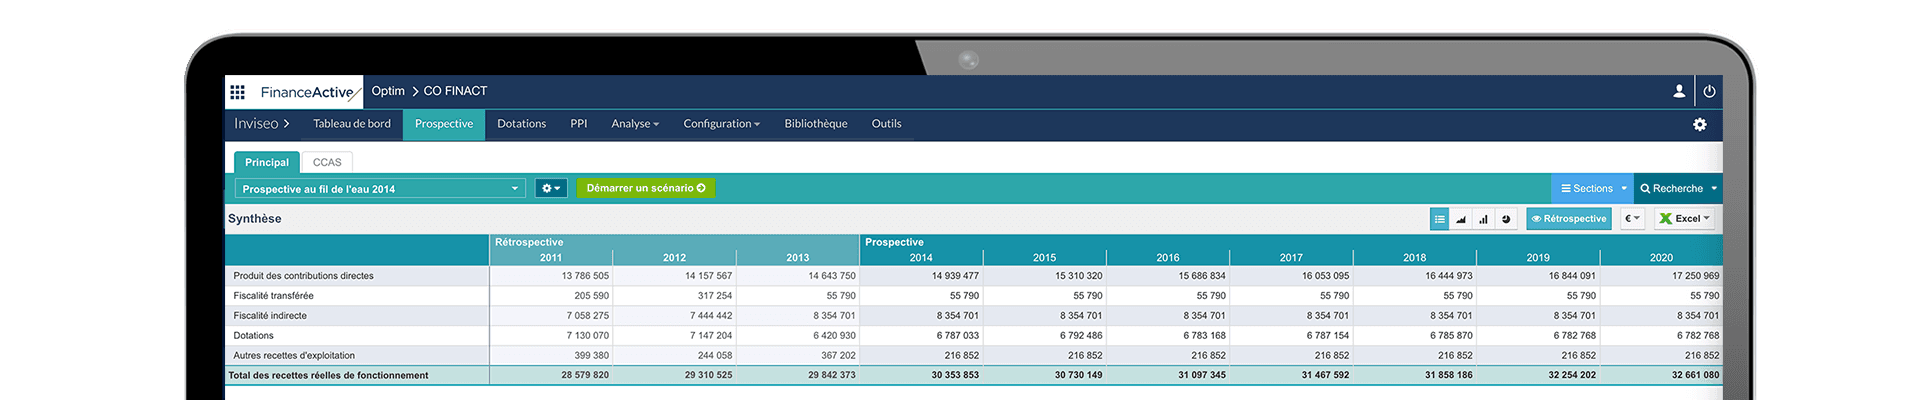
Task: Switch to table list view
Action: pos(1439,219)
